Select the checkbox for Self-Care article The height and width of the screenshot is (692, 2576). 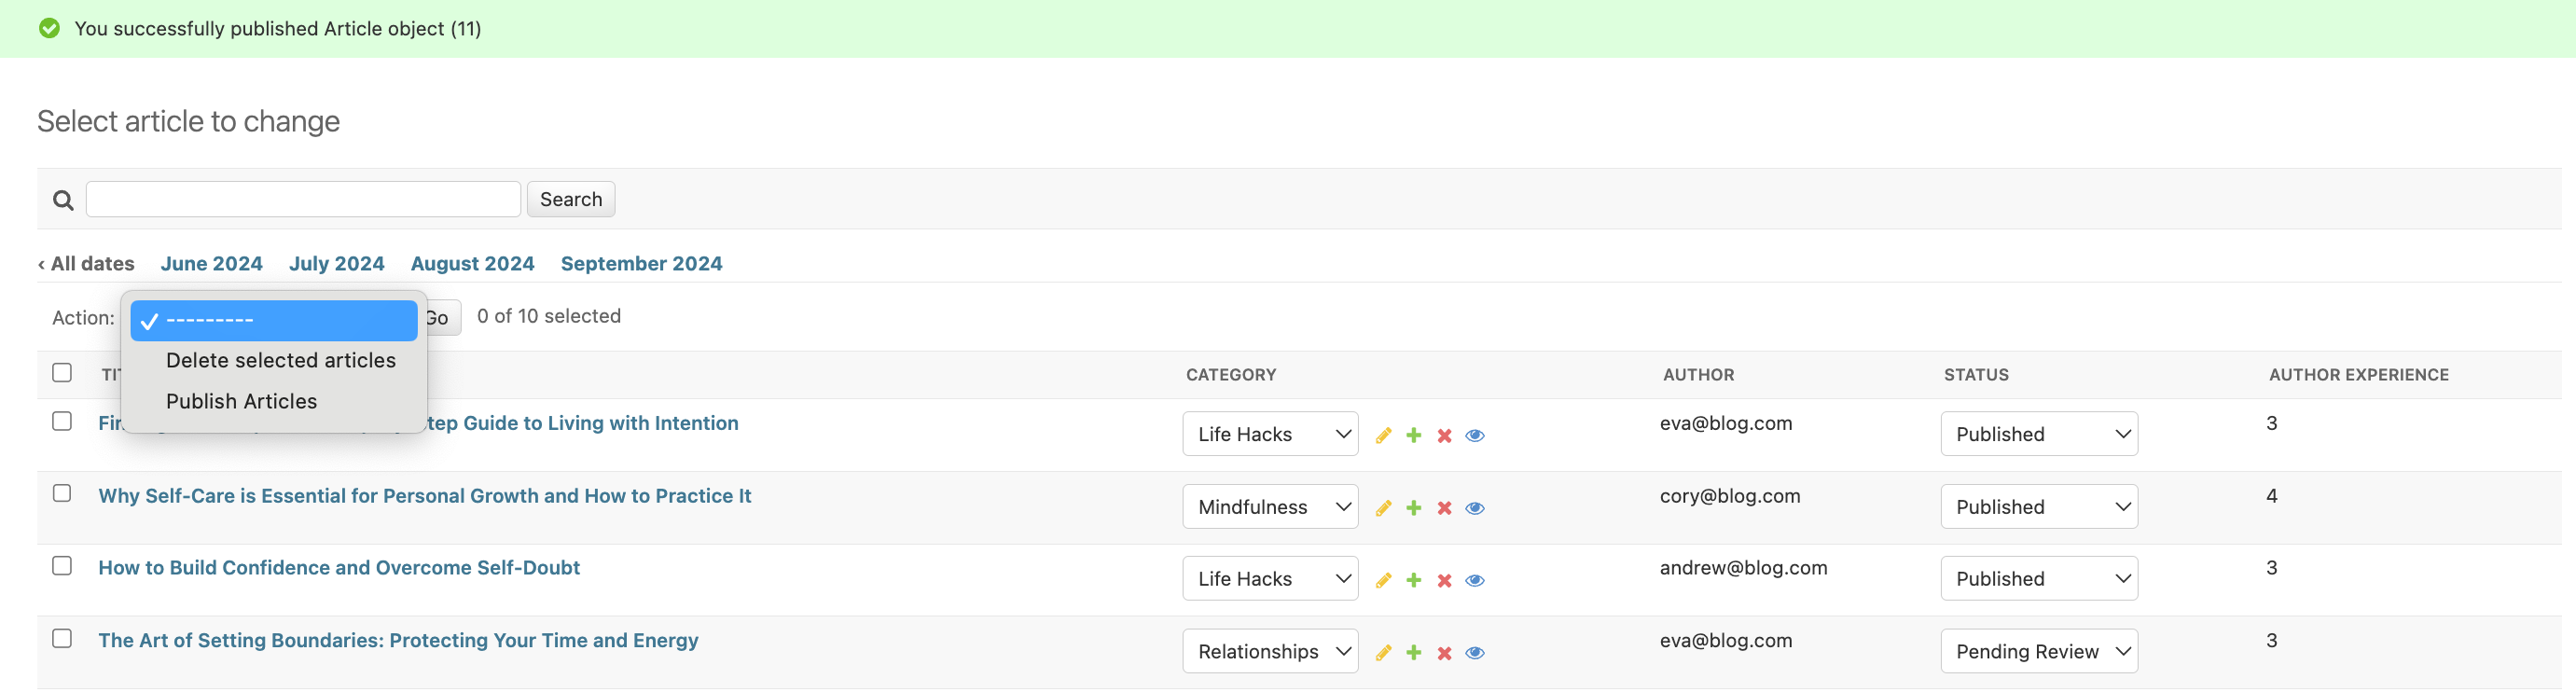tap(61, 493)
